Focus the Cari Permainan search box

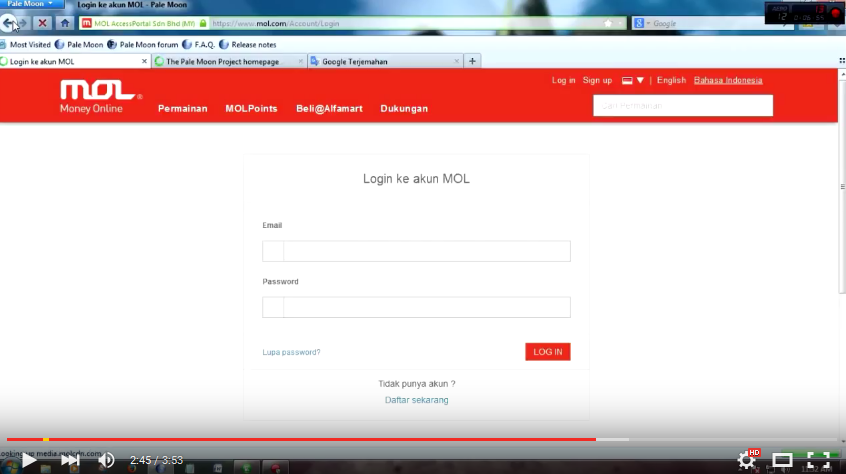(x=683, y=106)
